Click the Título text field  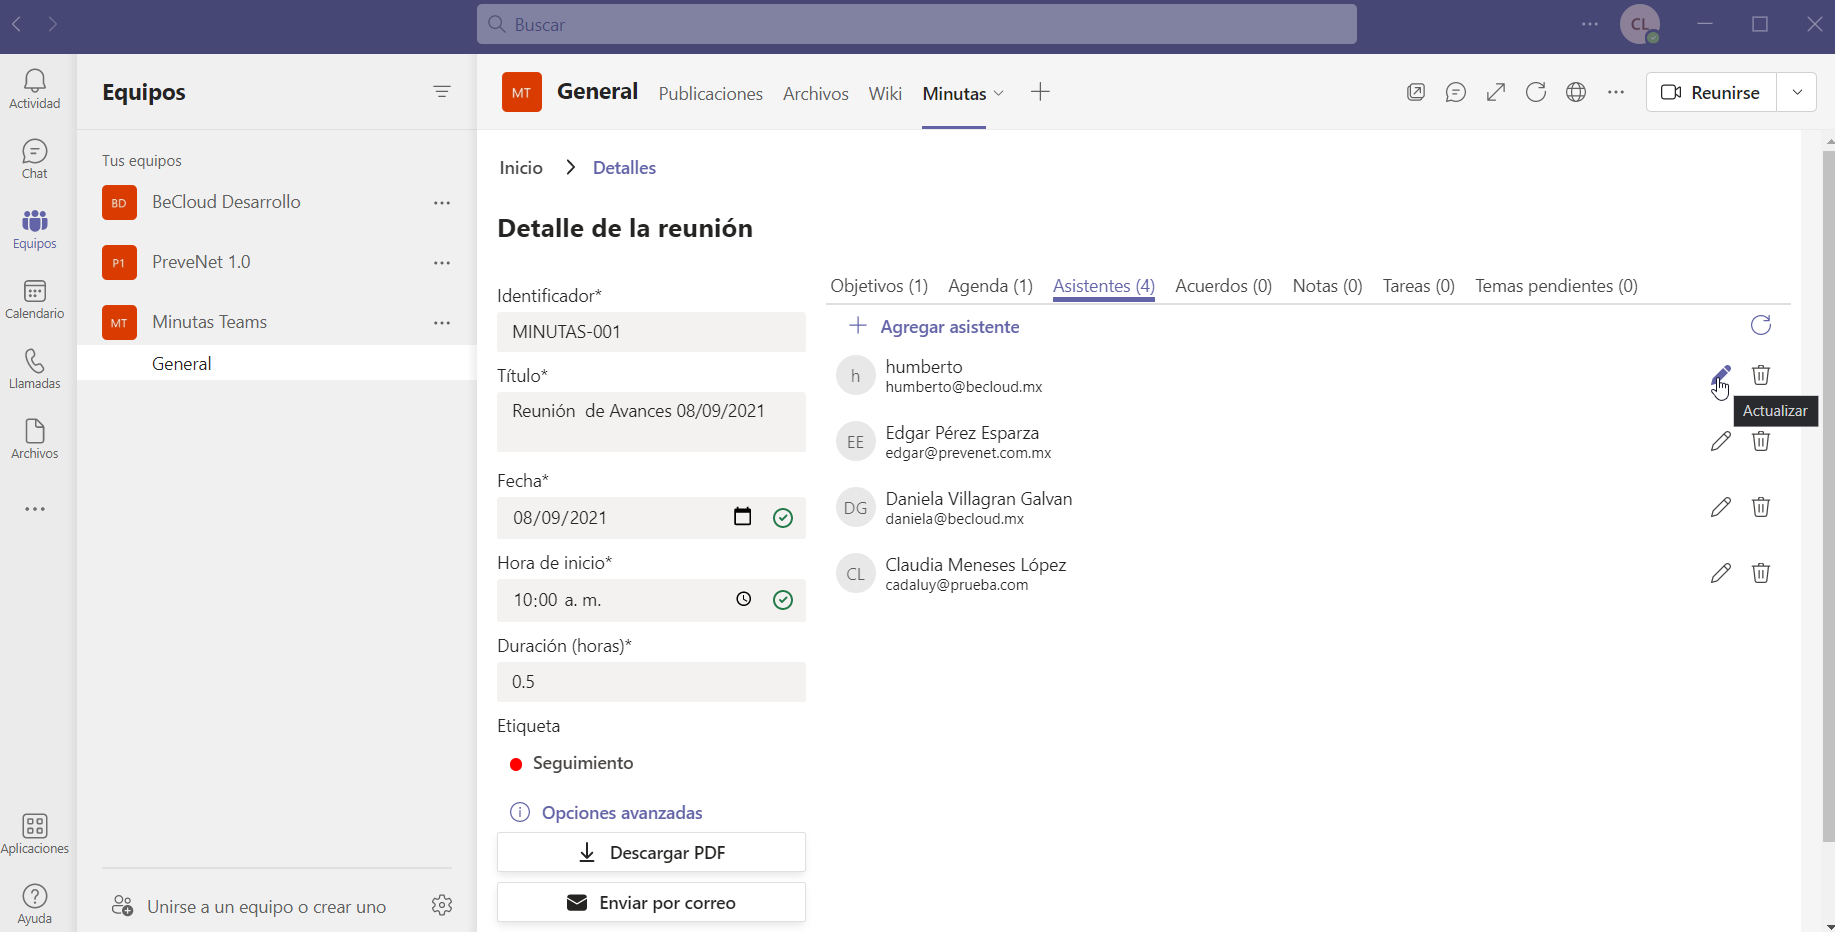(x=651, y=422)
